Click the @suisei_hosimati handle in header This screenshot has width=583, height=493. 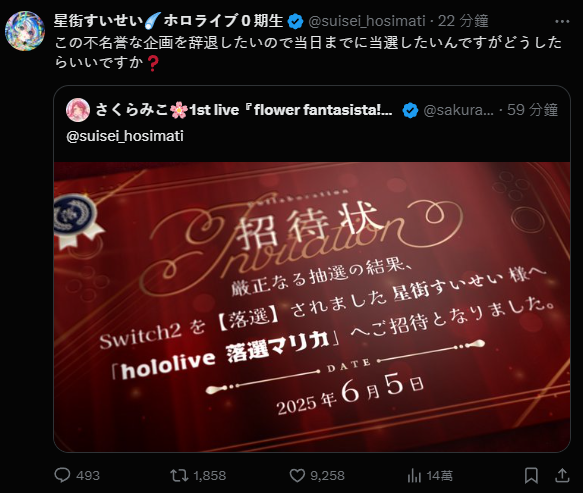367,21
